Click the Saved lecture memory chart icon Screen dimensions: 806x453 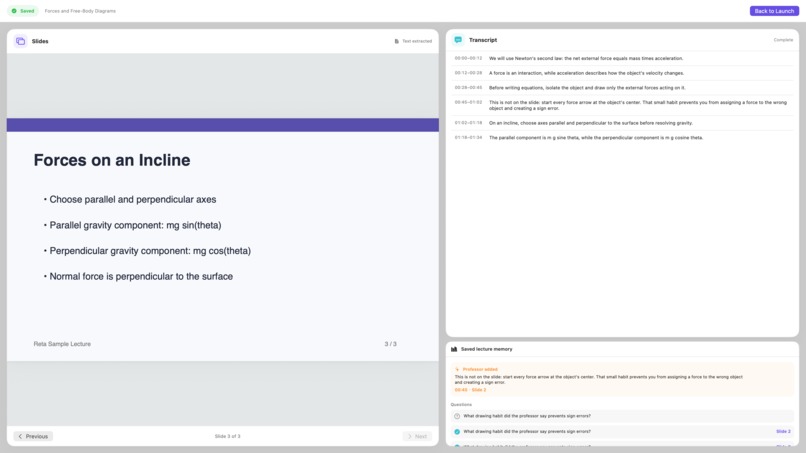pos(454,349)
